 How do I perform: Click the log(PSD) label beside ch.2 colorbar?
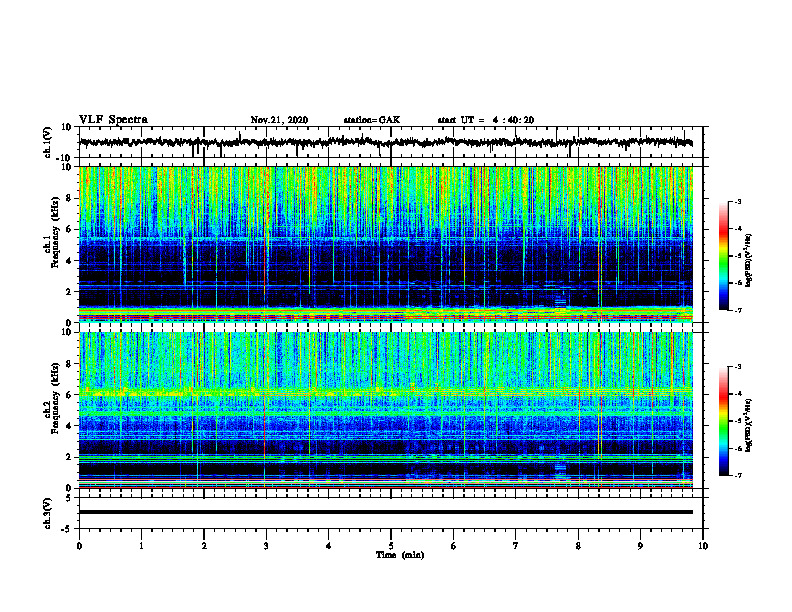[x=749, y=425]
